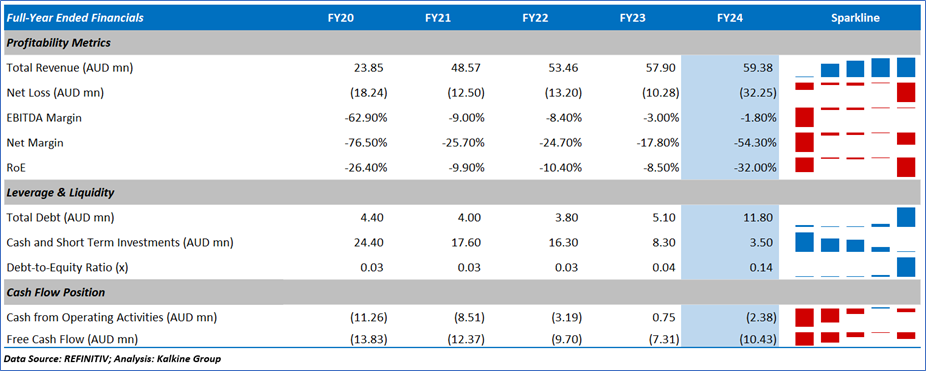Click the FY24 Net Loss value (32.25)
This screenshot has height=371, width=926.
756,93
